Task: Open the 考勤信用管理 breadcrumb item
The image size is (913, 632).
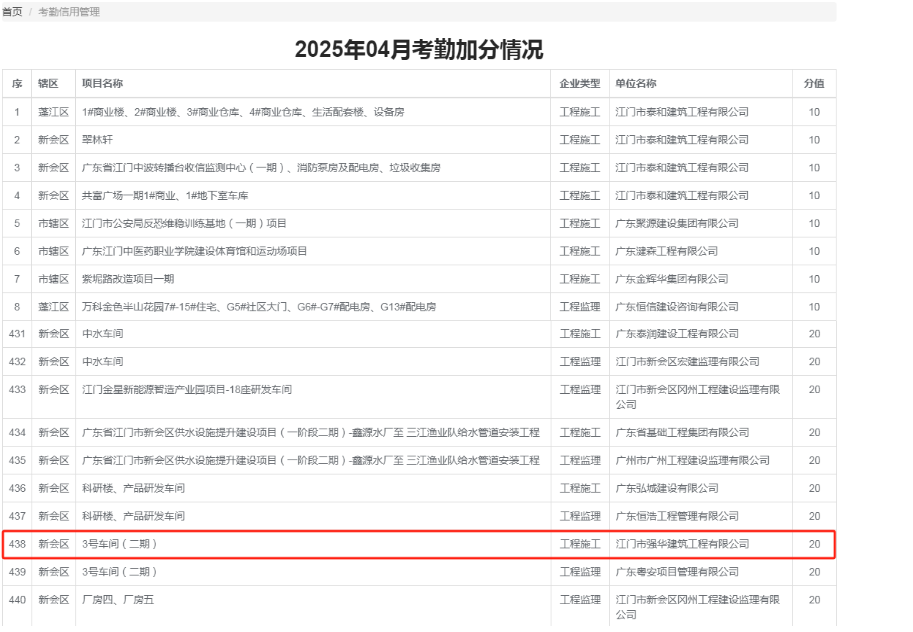Action: click(69, 12)
